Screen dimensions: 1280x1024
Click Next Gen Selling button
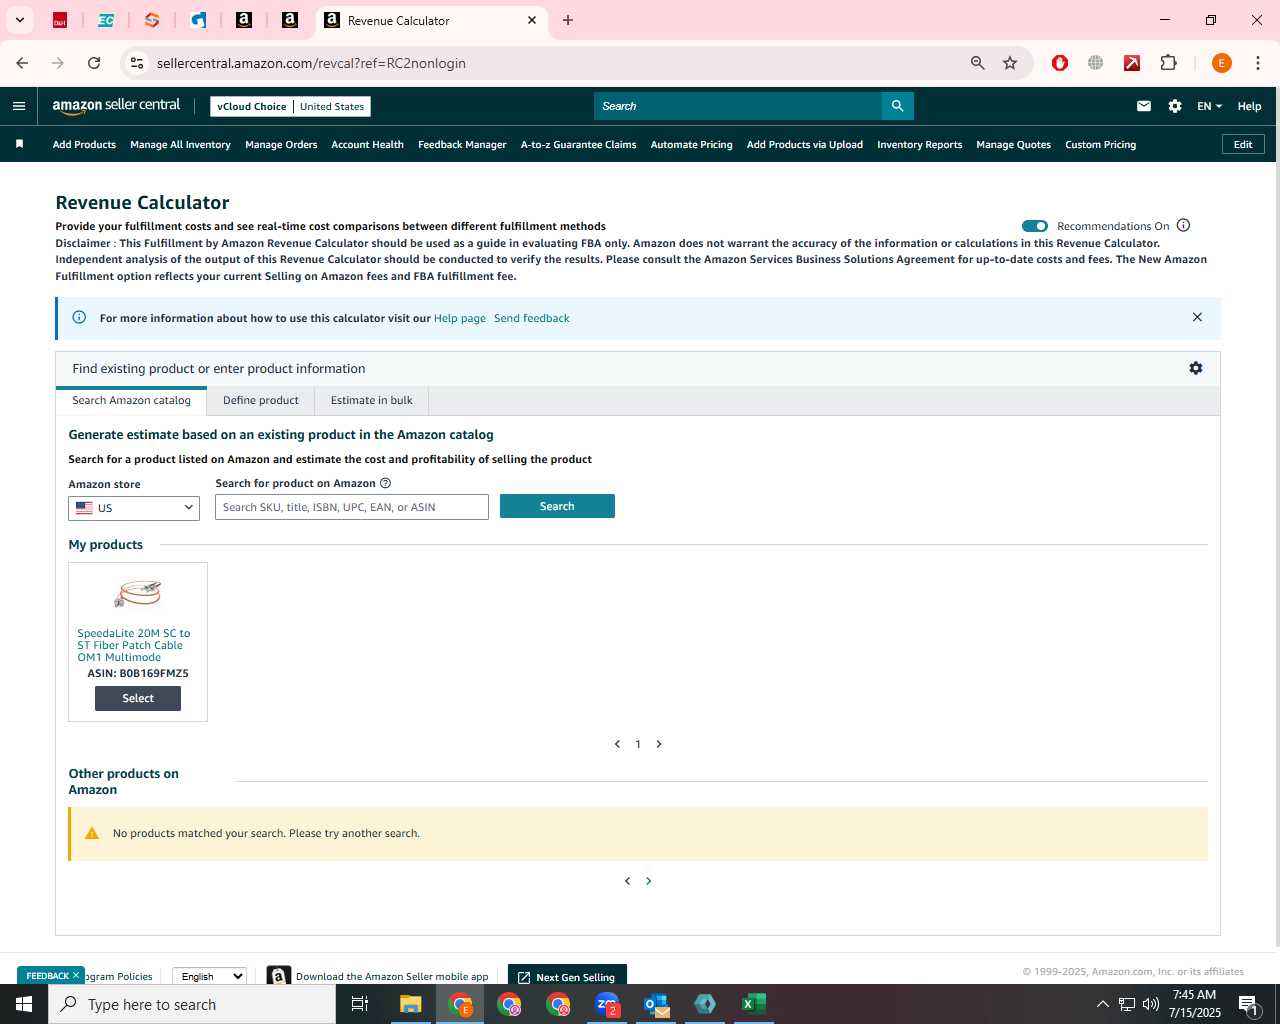567,976
